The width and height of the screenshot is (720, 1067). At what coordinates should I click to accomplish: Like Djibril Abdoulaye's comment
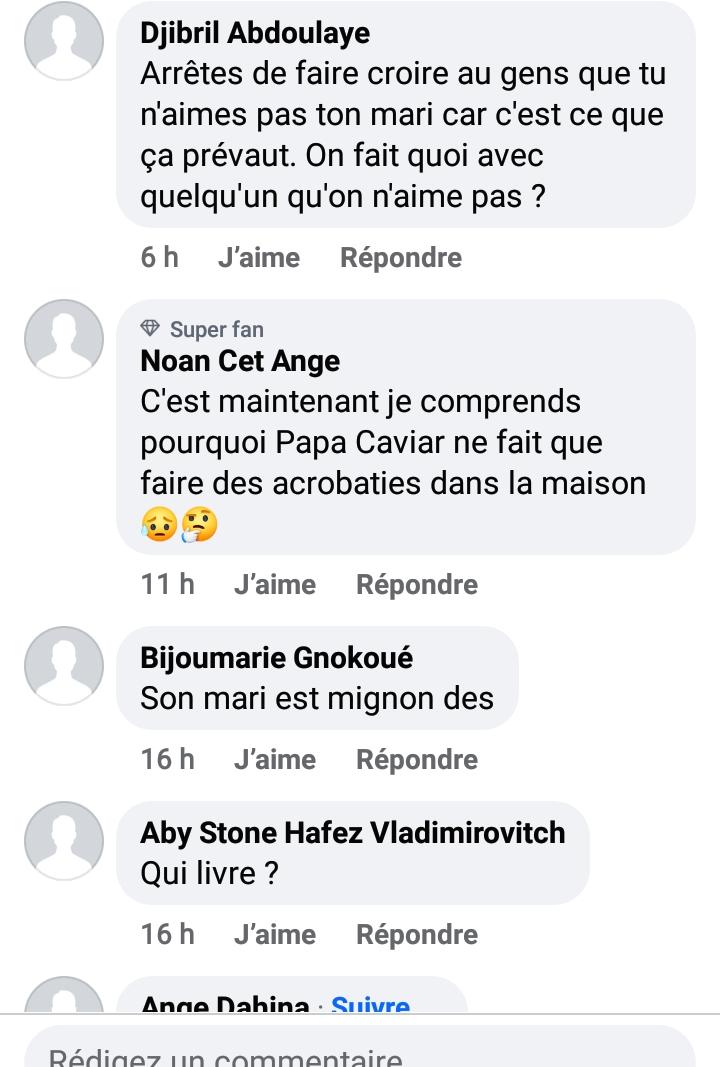click(258, 258)
